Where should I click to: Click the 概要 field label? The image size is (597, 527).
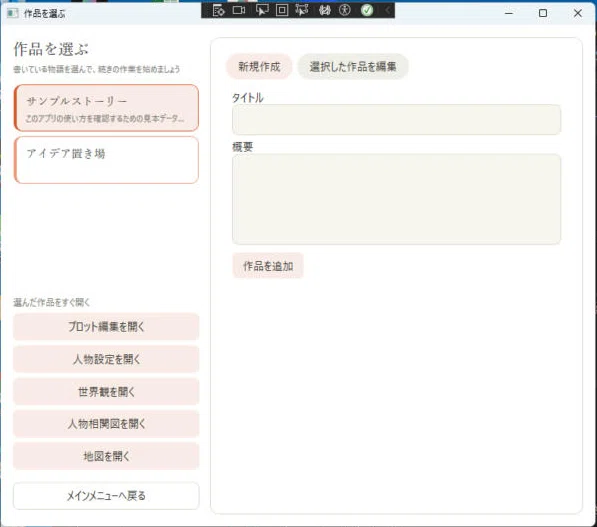(x=243, y=147)
